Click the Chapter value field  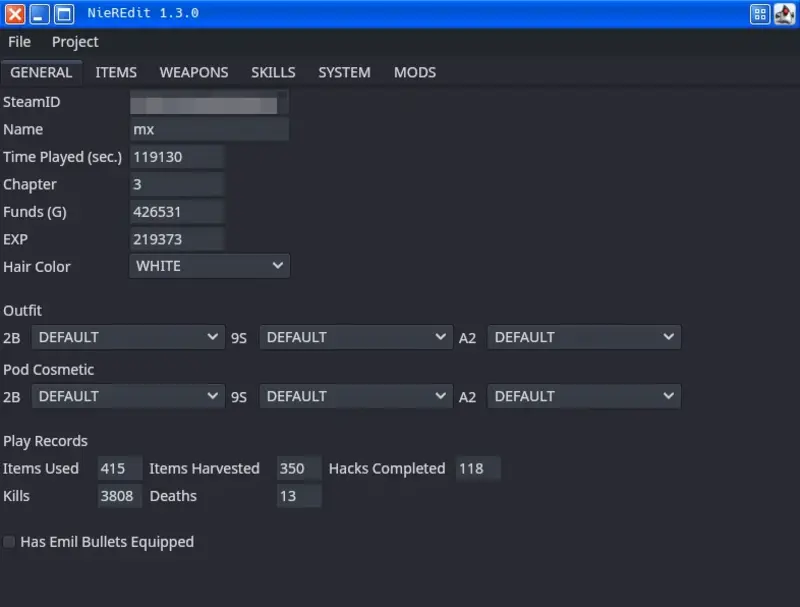pos(177,184)
